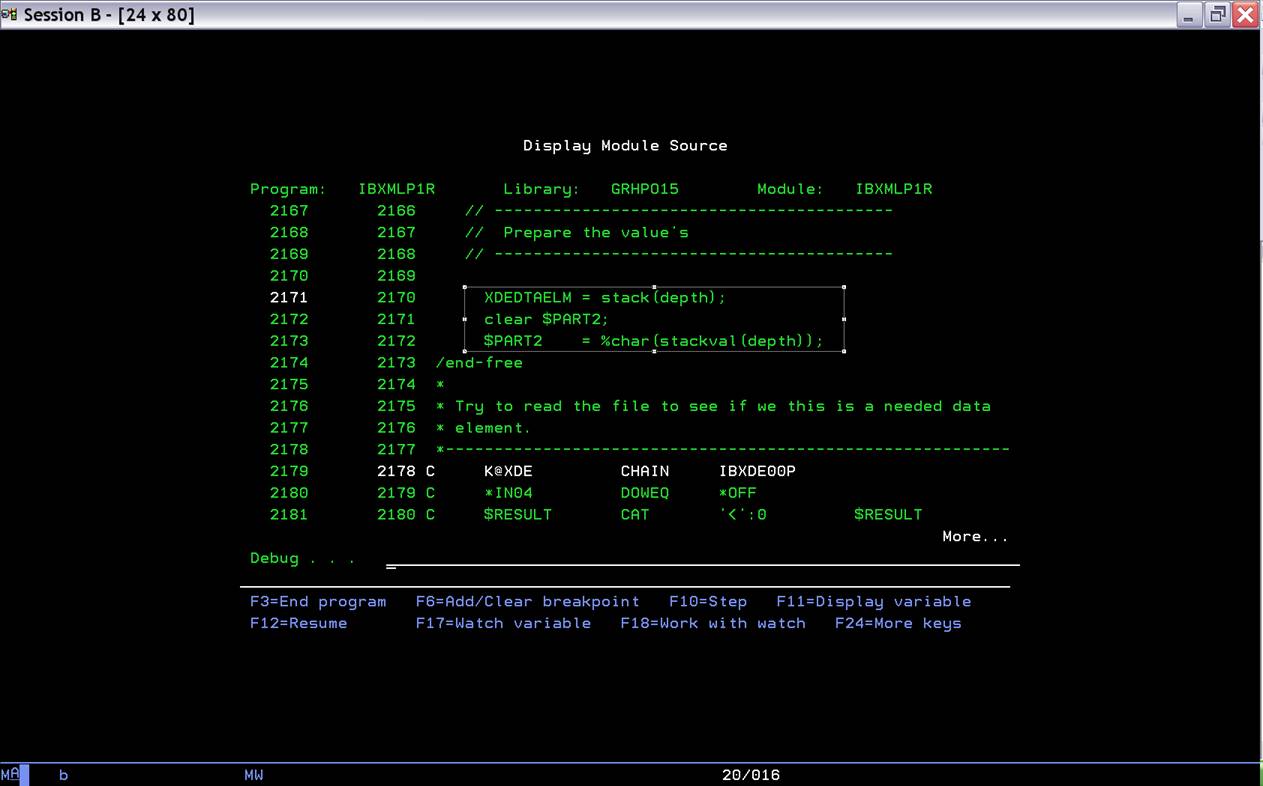Click F11=Display variable
Viewport: 1263px width, 786px height.
pyautogui.click(x=874, y=601)
